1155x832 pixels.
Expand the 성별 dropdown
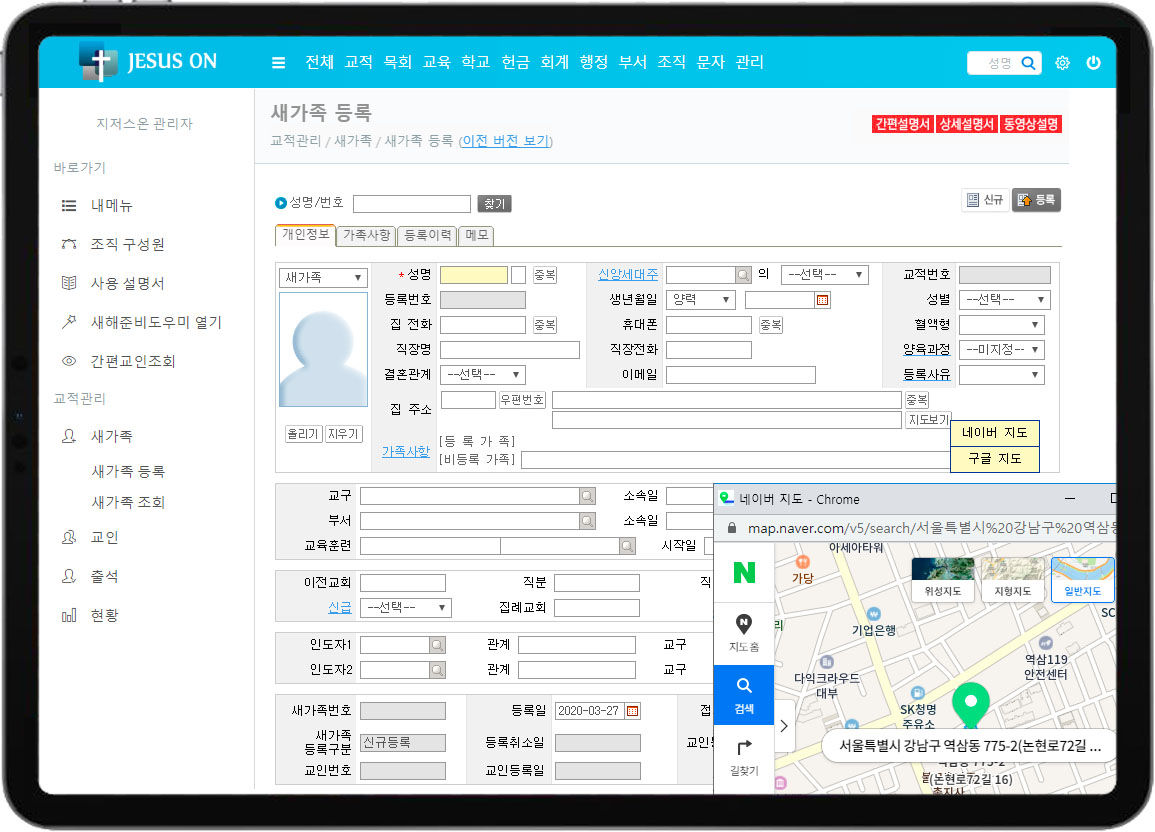tap(1004, 300)
